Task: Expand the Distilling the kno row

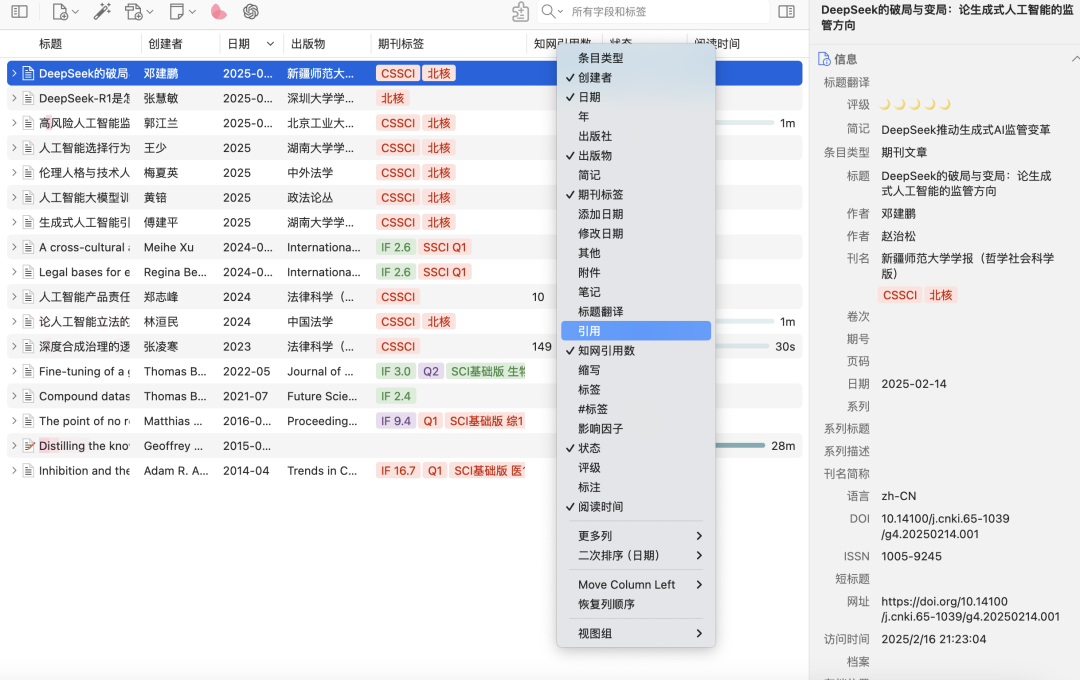Action: (x=14, y=446)
